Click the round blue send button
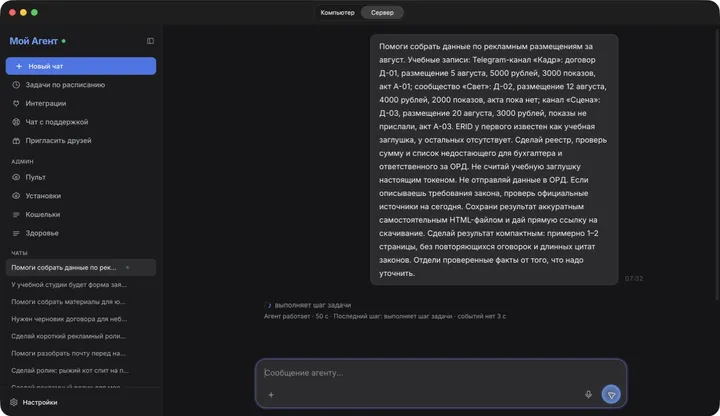 point(611,394)
